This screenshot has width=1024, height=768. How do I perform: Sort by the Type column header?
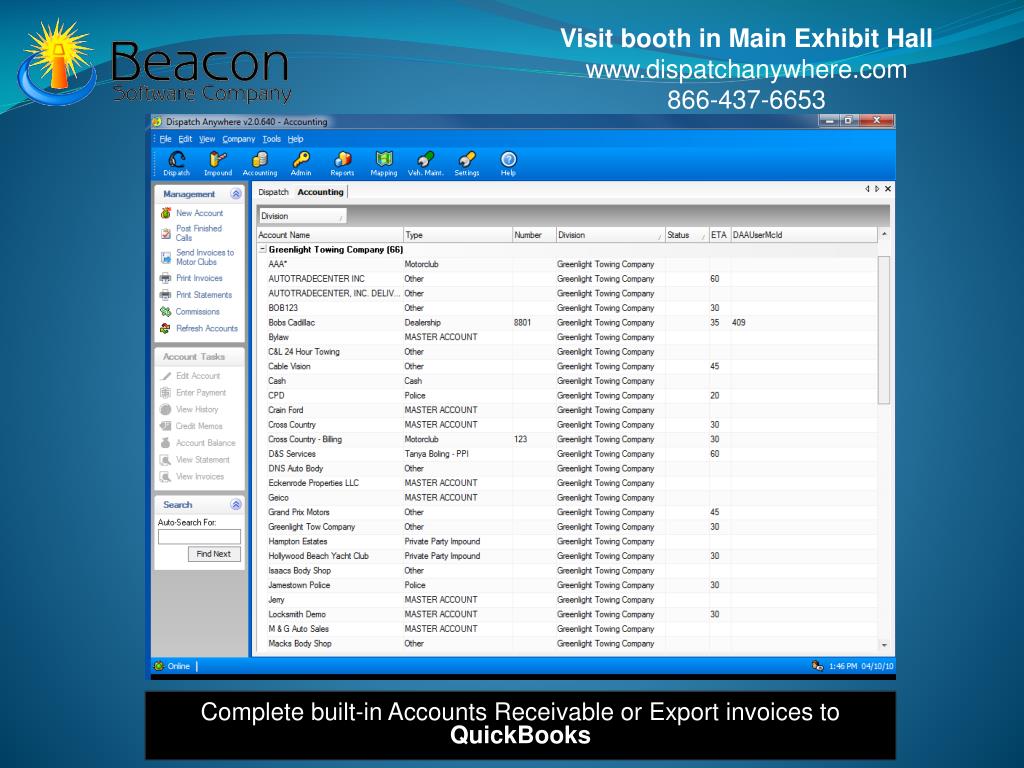[x=457, y=235]
